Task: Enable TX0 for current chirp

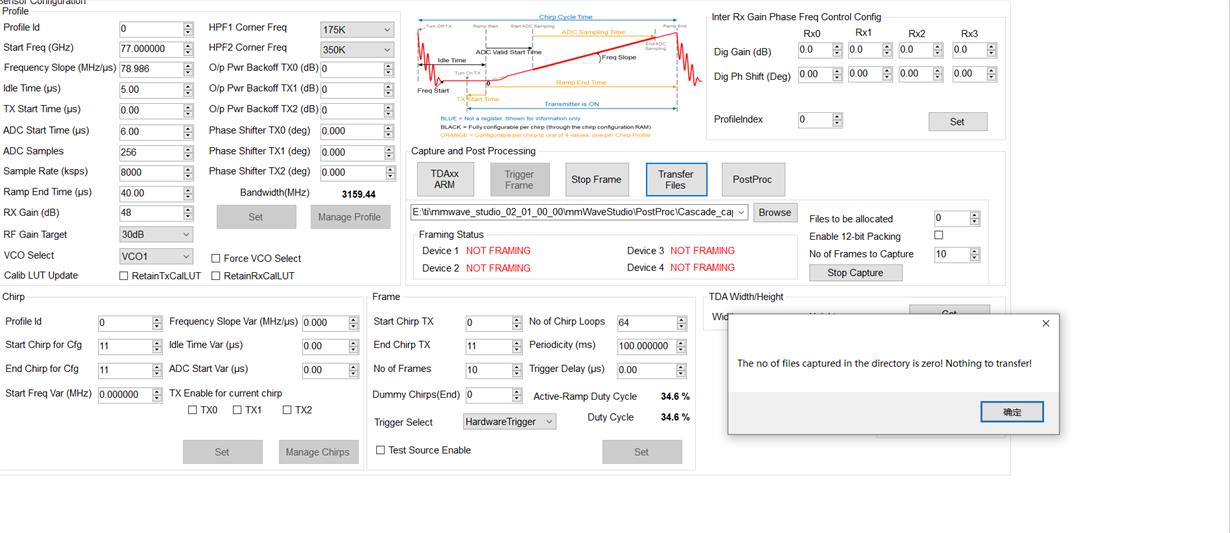Action: pos(193,410)
